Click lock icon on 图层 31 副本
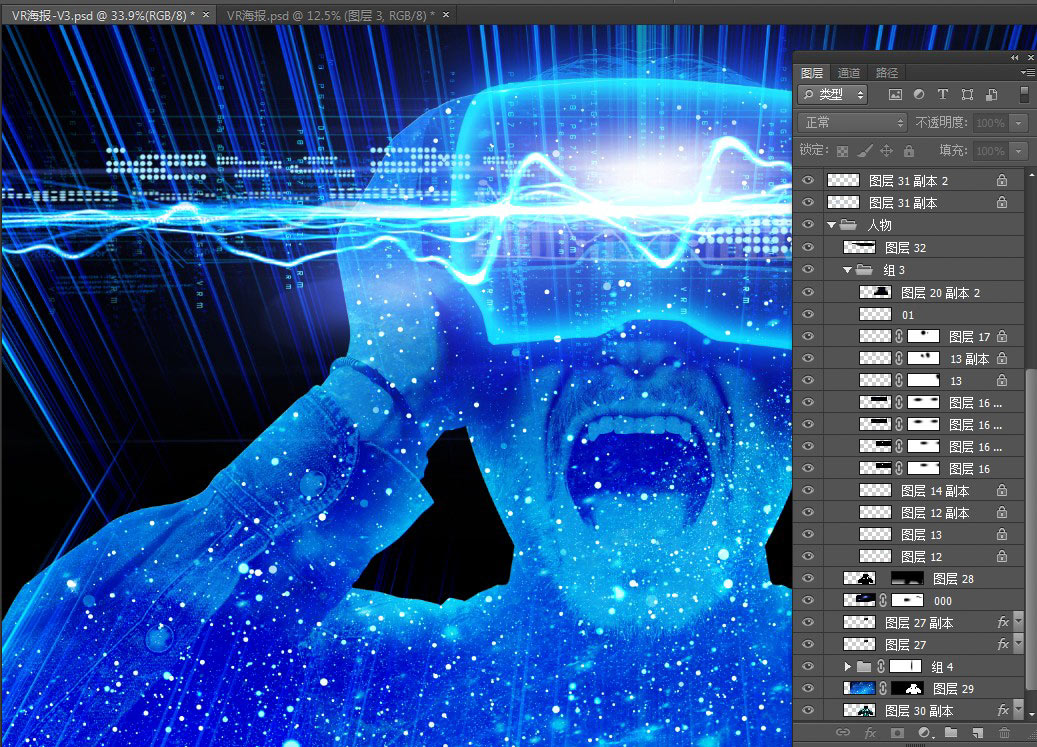Viewport: 1037px width, 747px height. click(x=1002, y=202)
